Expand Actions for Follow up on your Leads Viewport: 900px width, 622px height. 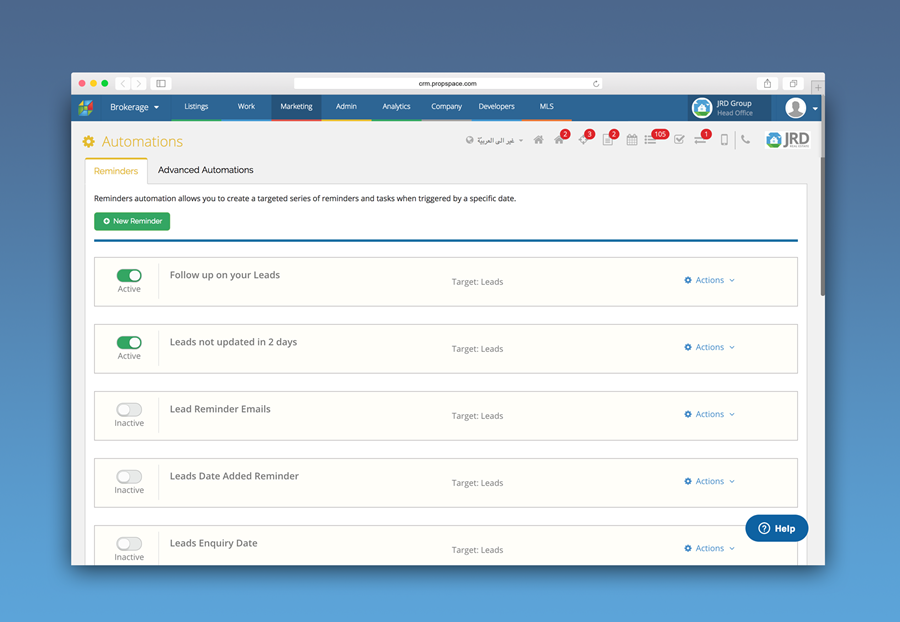(709, 280)
